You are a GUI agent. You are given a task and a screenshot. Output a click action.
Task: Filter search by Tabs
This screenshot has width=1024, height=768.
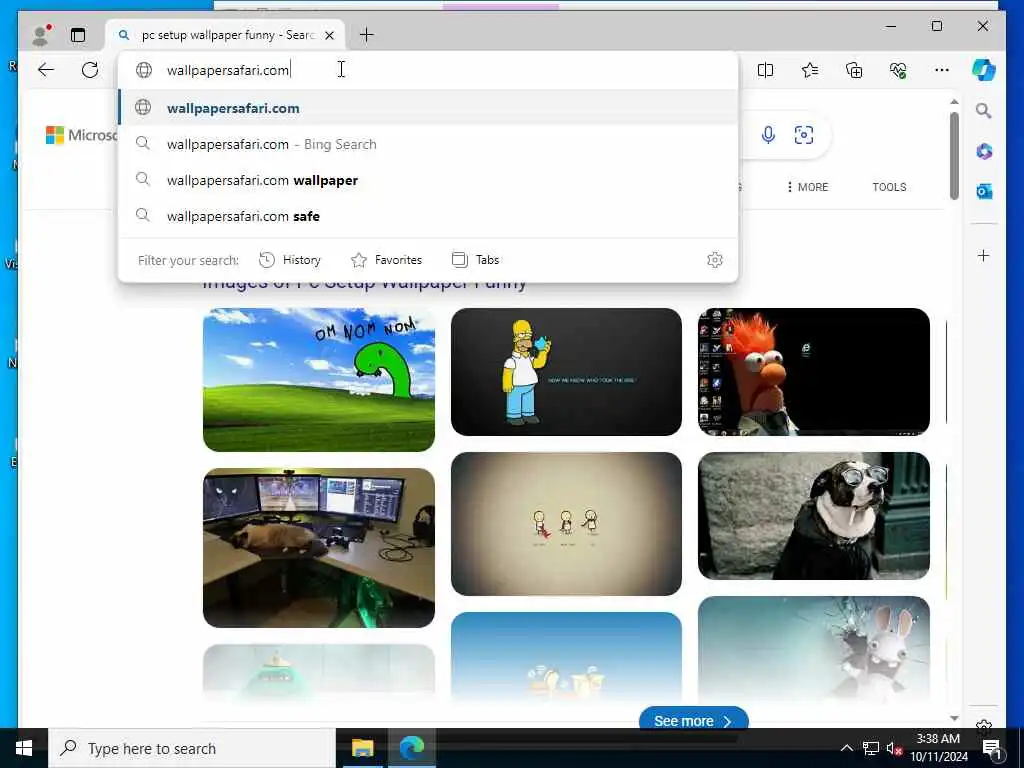476,260
